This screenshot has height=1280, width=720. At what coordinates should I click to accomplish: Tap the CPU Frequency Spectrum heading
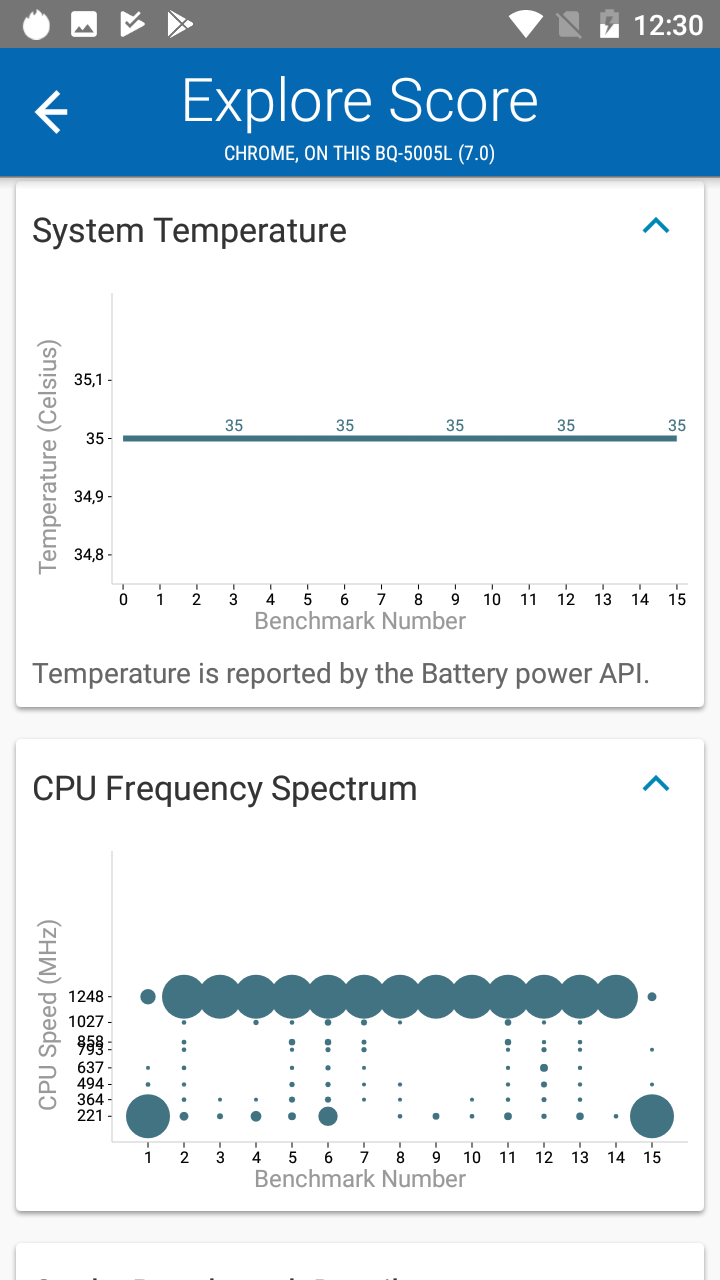(x=225, y=789)
